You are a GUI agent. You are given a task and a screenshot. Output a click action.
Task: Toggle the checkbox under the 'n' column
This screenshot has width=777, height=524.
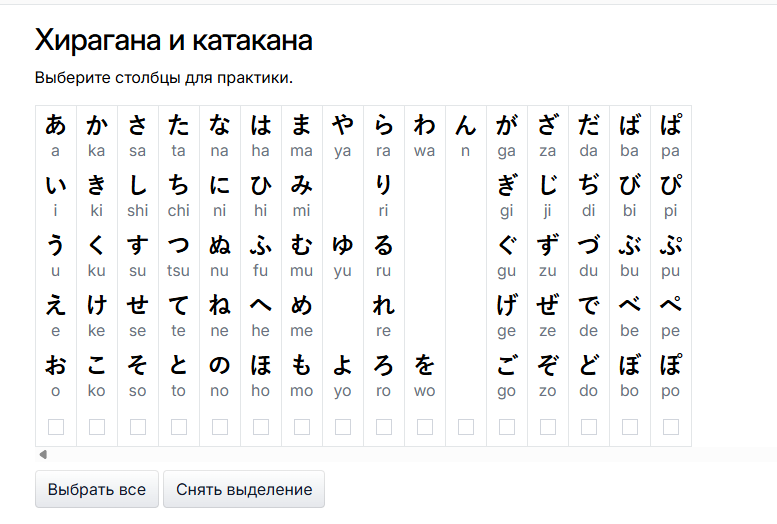[466, 427]
